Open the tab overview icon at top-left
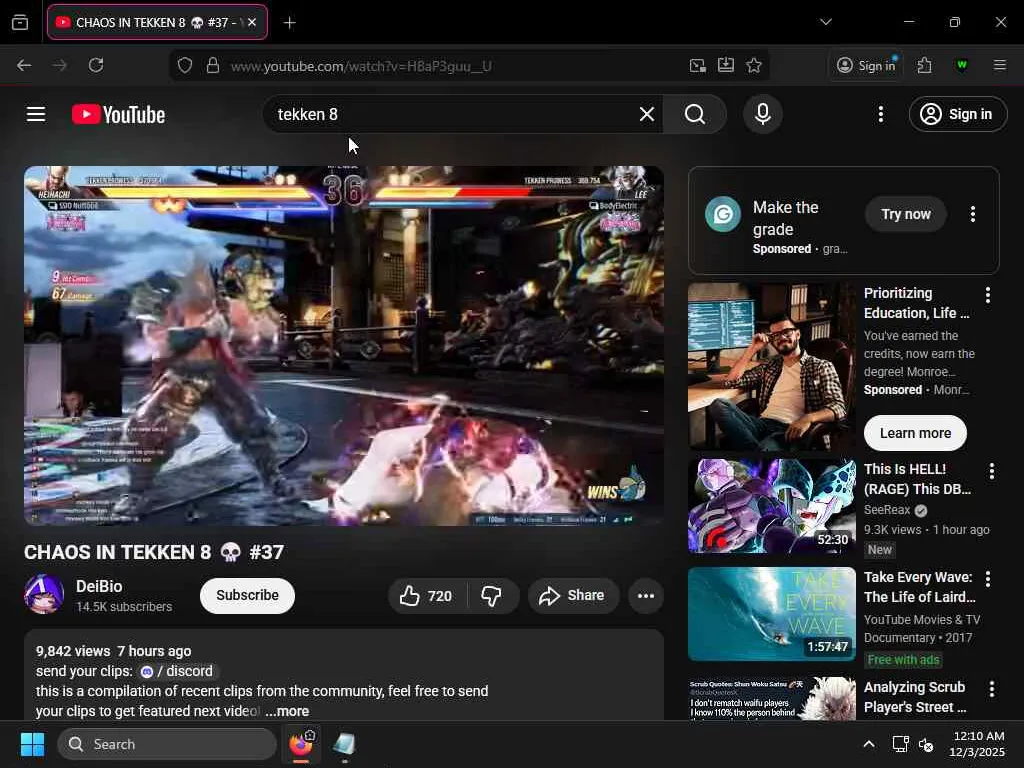The width and height of the screenshot is (1024, 768). pyautogui.click(x=20, y=23)
